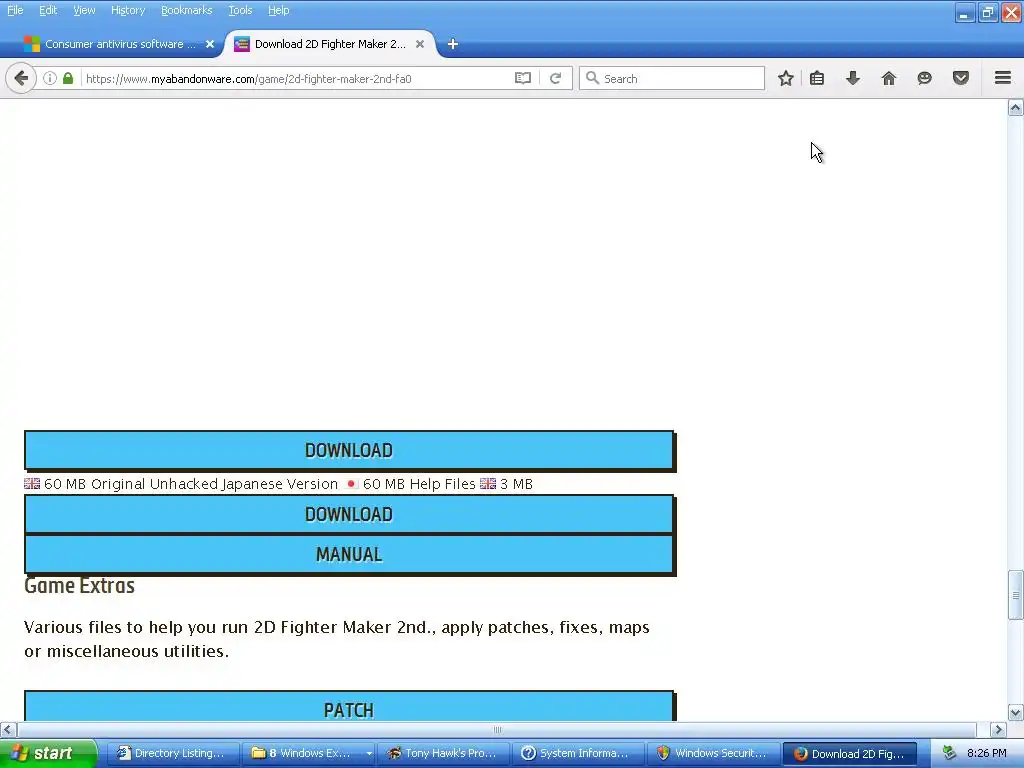This screenshot has width=1024, height=768.
Task: Click UK flag before 60 MB
Action: 32,484
